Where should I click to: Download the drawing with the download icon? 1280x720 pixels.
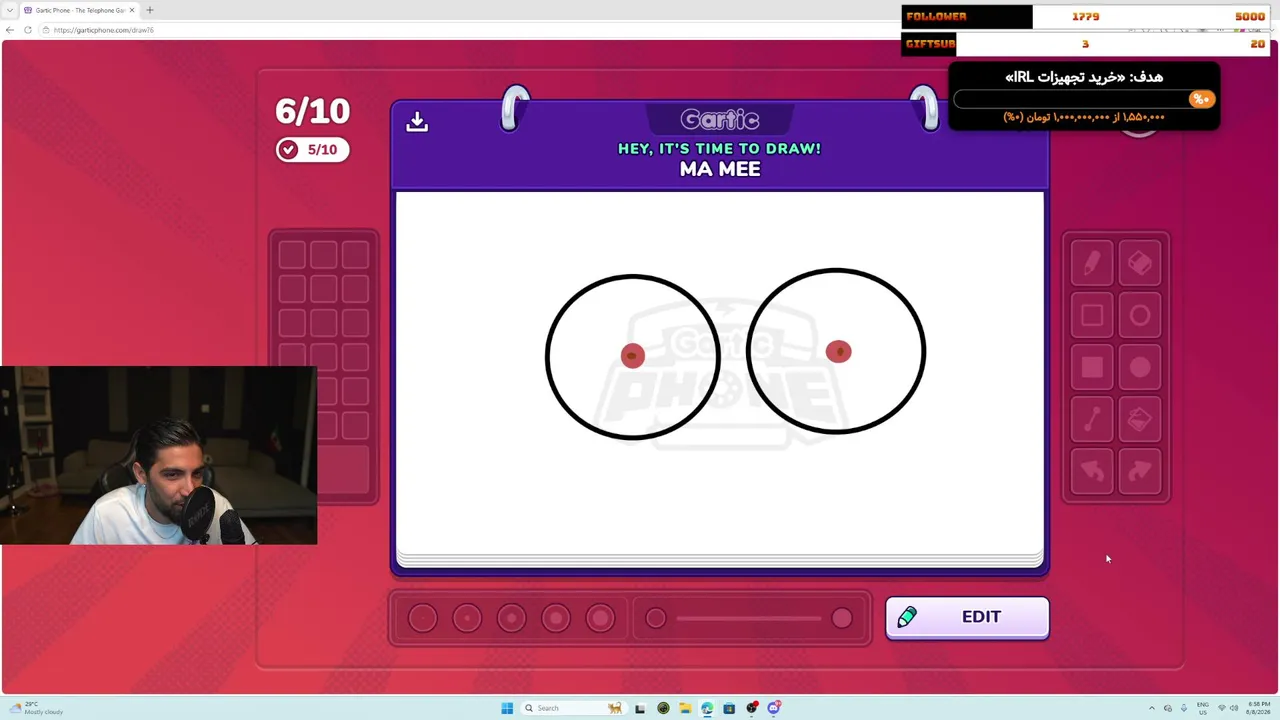[x=417, y=122]
